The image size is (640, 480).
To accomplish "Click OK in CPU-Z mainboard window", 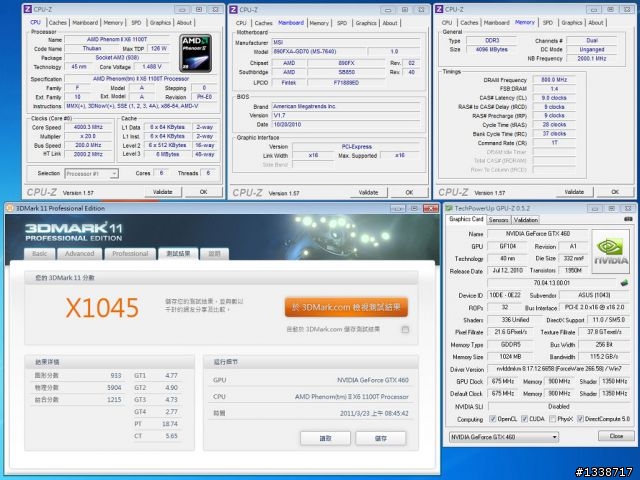I will [409, 192].
